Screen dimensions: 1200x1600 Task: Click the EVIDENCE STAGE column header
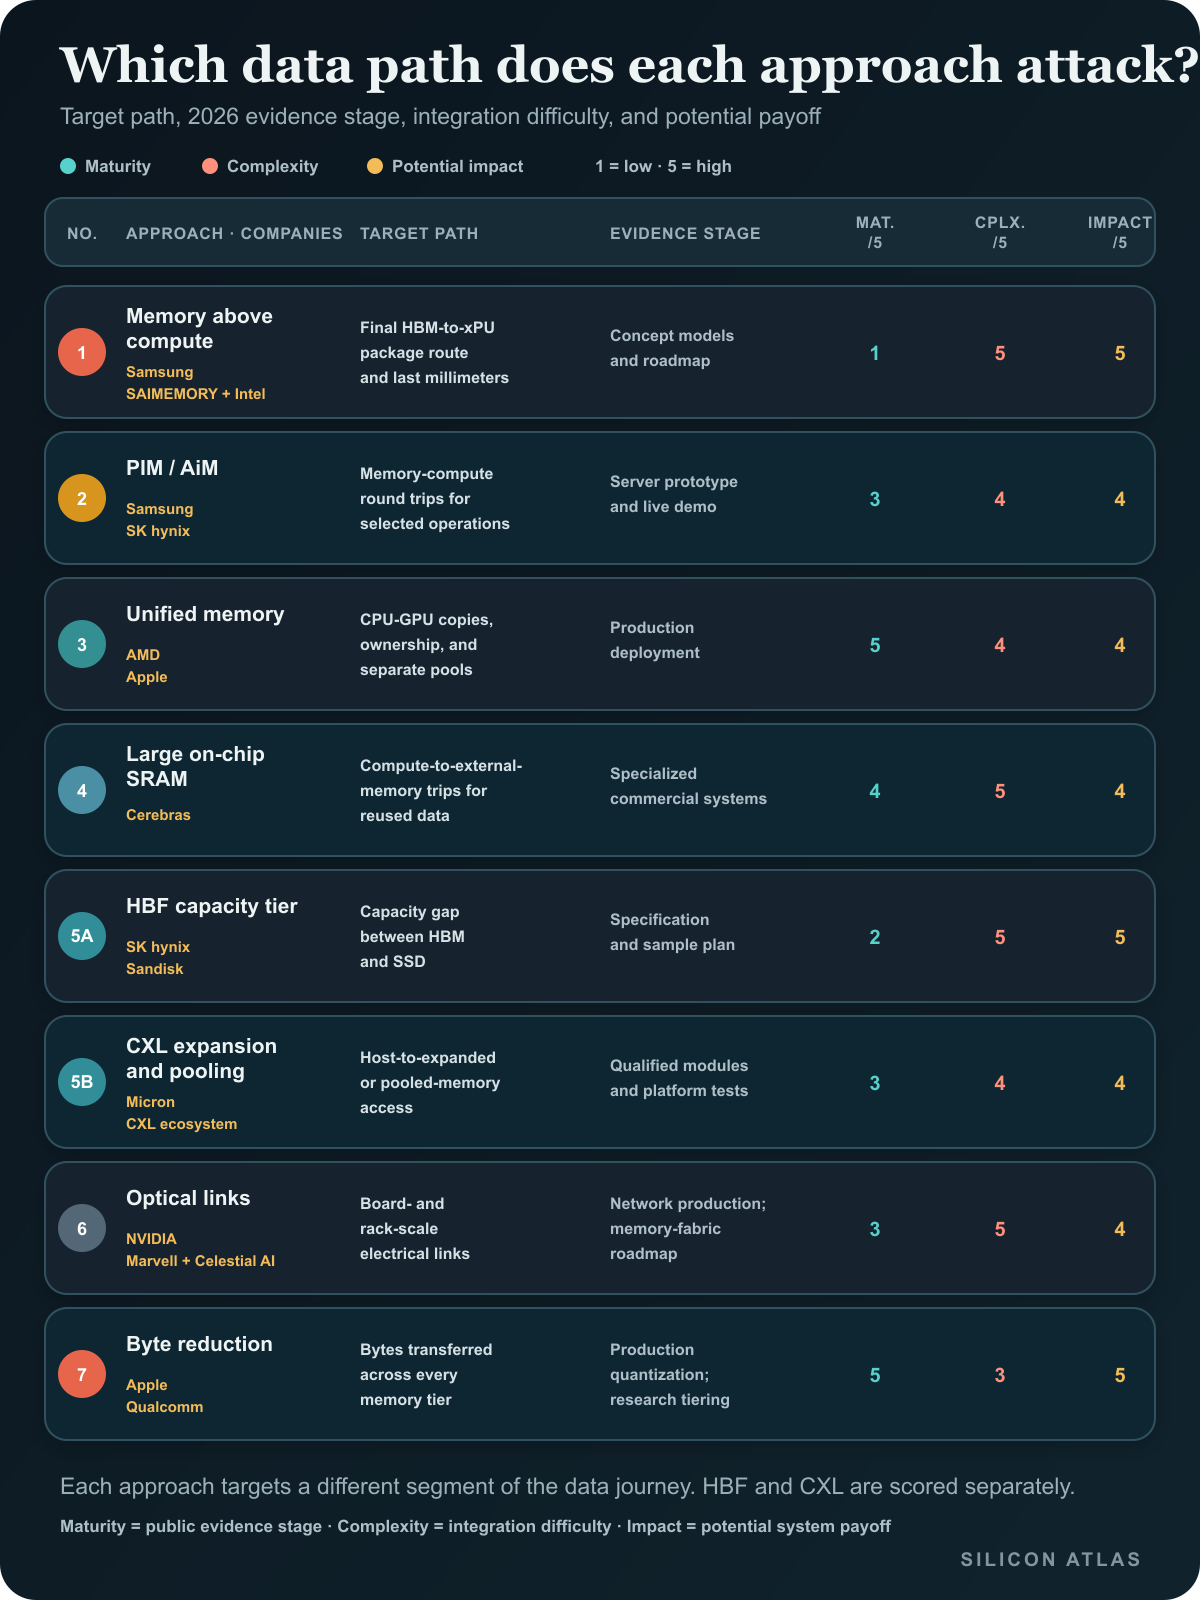coord(685,233)
